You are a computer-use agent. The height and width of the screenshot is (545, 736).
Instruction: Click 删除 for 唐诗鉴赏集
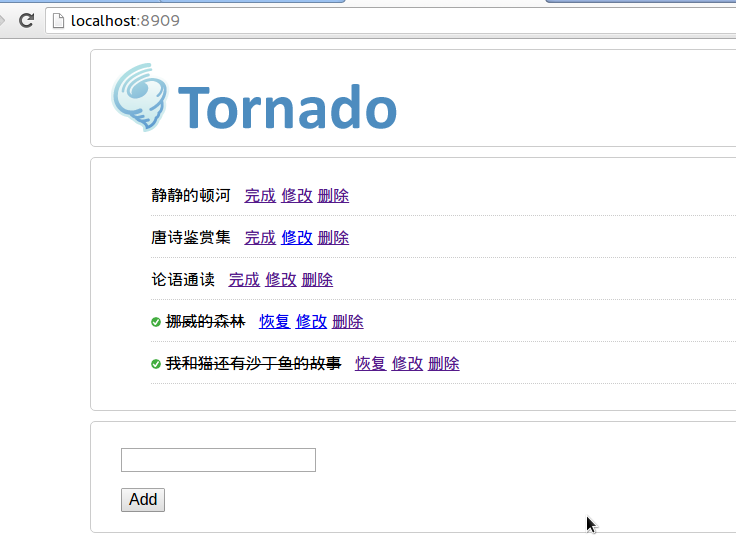[x=333, y=238]
